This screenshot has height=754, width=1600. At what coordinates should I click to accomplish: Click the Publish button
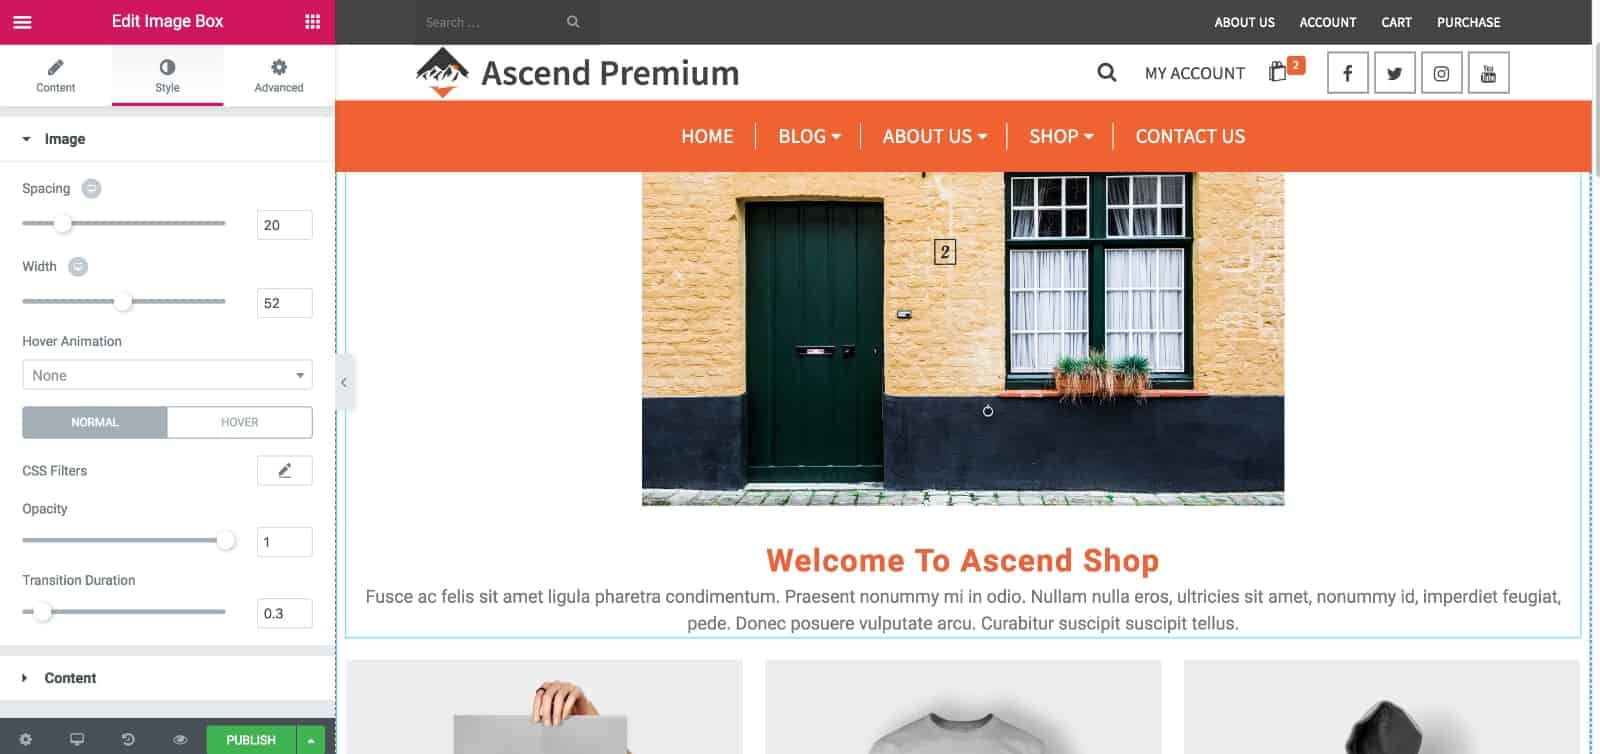tap(251, 740)
